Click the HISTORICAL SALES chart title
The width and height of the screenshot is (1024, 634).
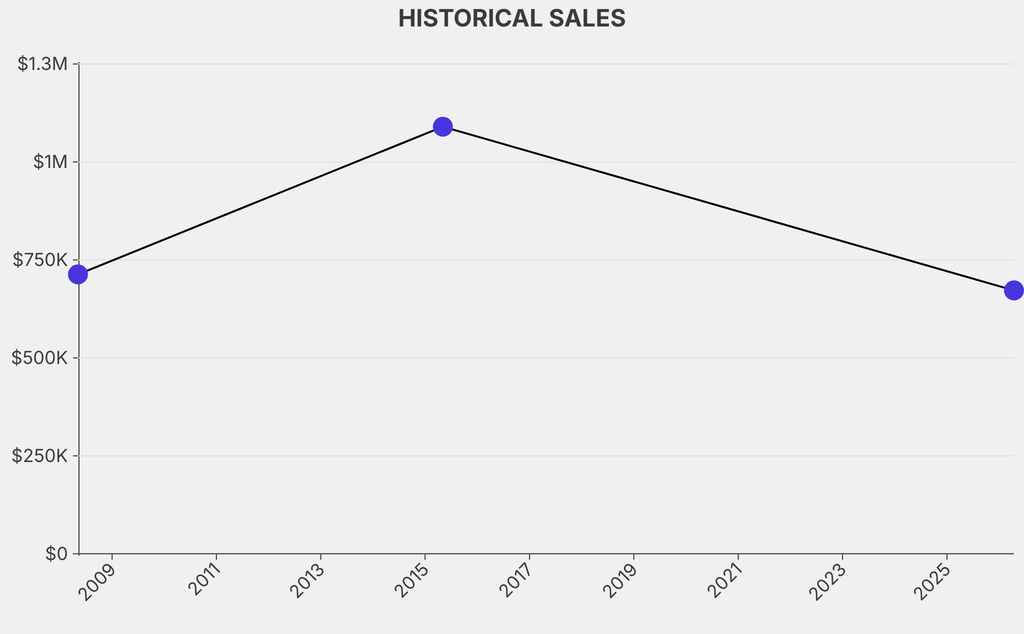(512, 19)
